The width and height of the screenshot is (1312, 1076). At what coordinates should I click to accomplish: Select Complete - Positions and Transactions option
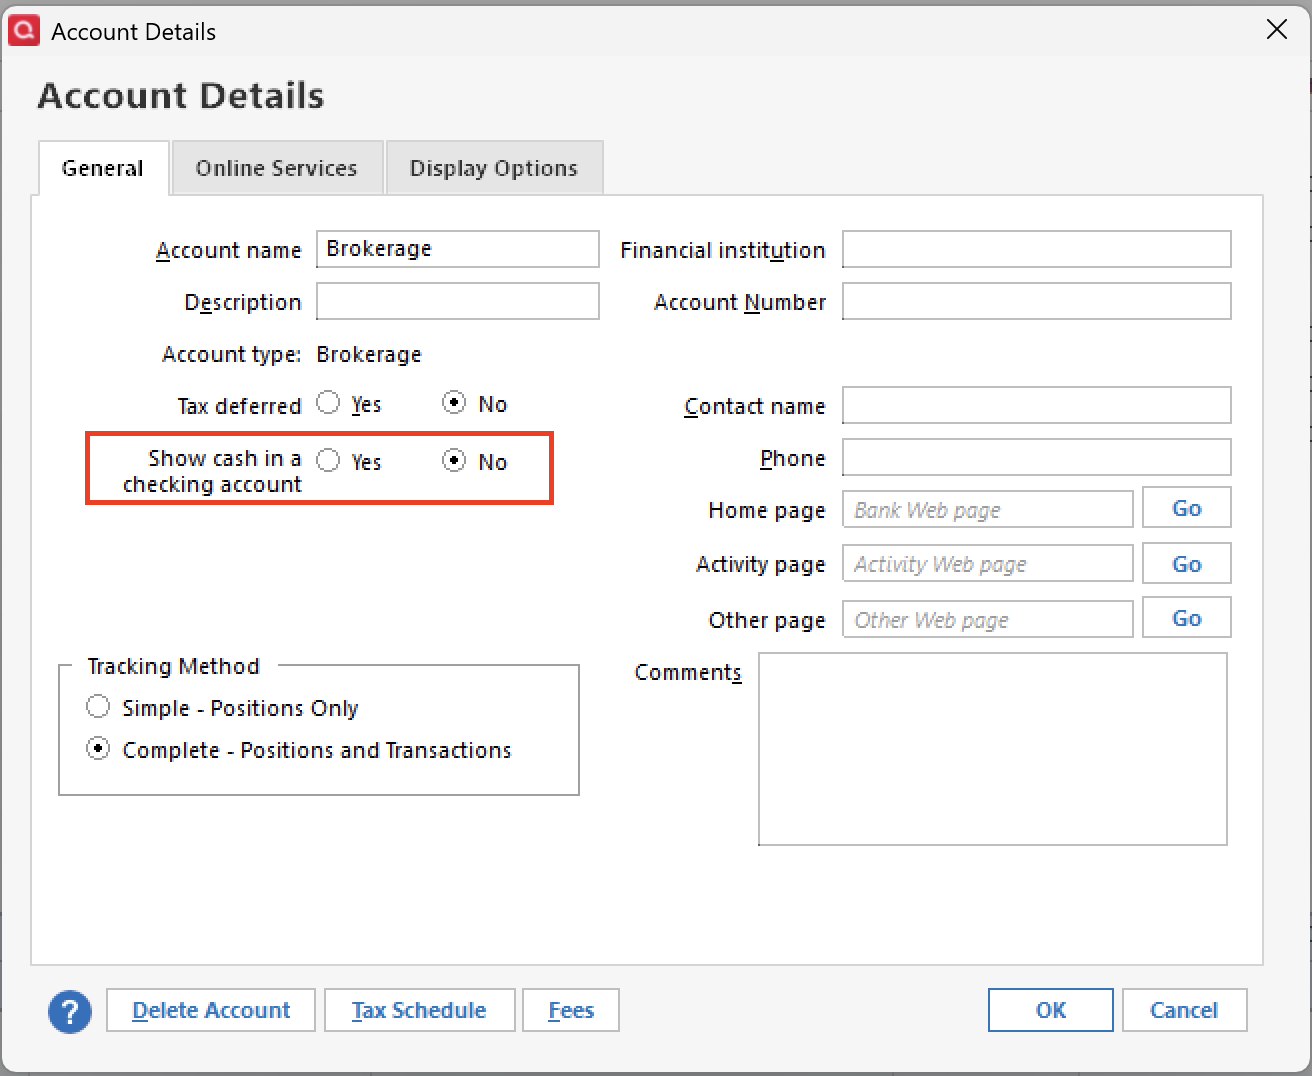pos(98,749)
